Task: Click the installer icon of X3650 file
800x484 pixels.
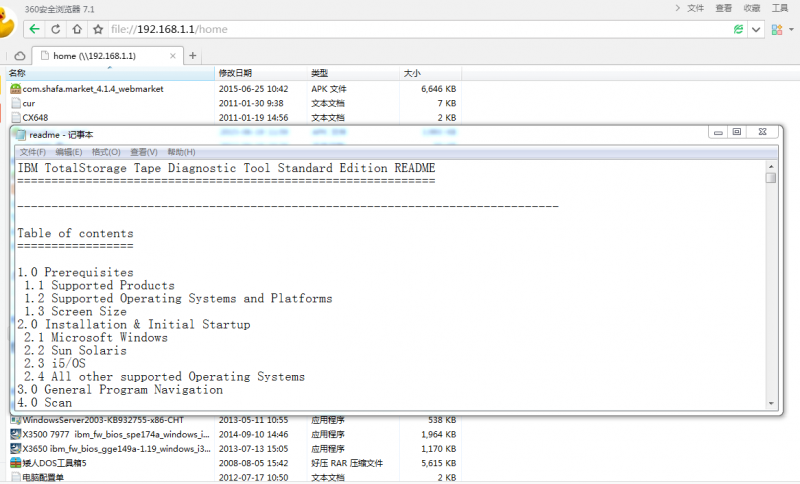Action: pos(16,449)
